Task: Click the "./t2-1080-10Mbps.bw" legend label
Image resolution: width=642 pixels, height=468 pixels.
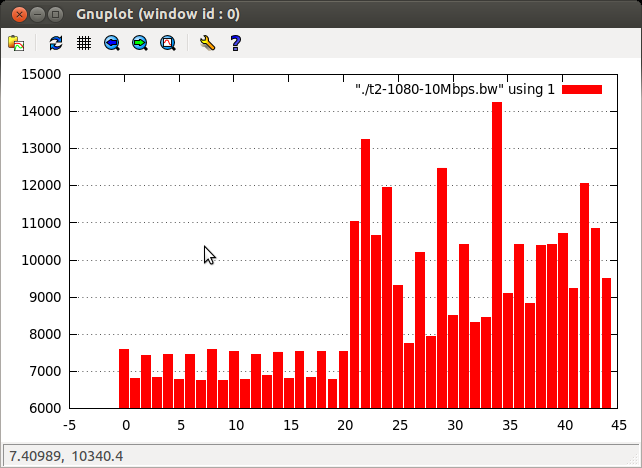Action: (455, 90)
